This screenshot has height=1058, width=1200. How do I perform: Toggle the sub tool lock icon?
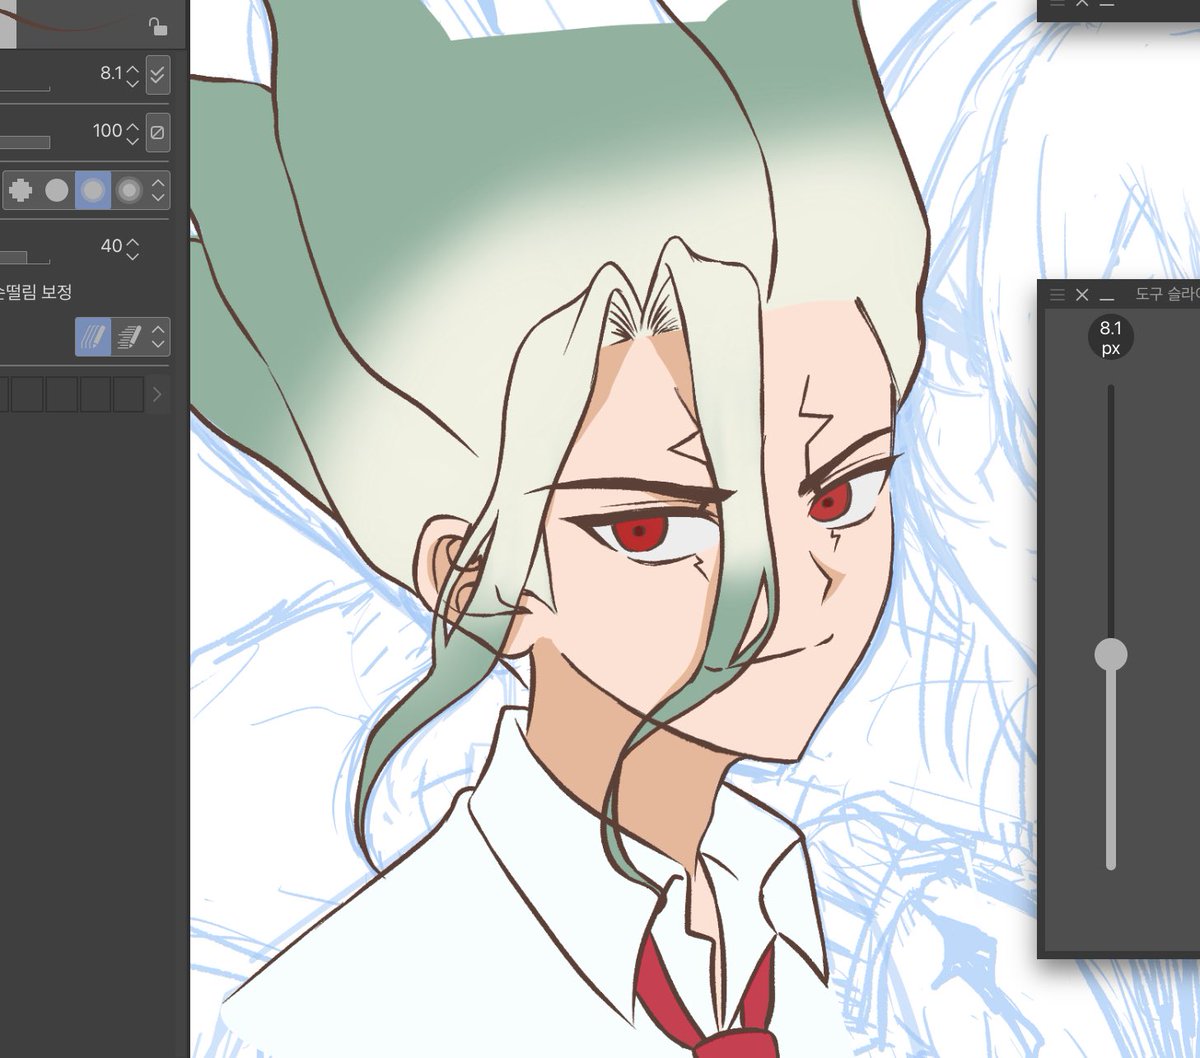point(157,26)
